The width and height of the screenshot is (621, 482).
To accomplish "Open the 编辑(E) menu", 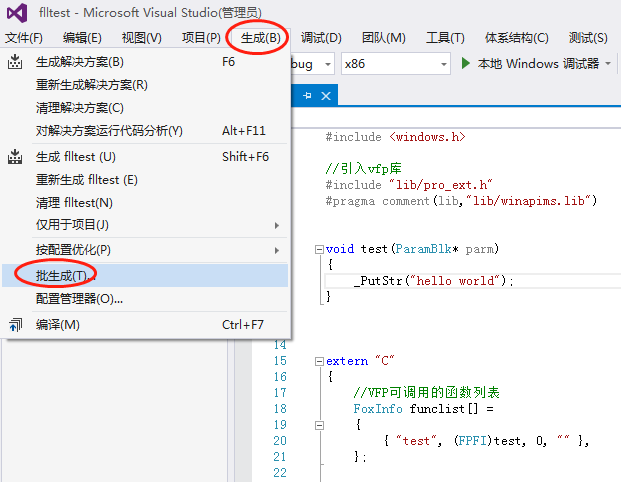I will point(82,38).
